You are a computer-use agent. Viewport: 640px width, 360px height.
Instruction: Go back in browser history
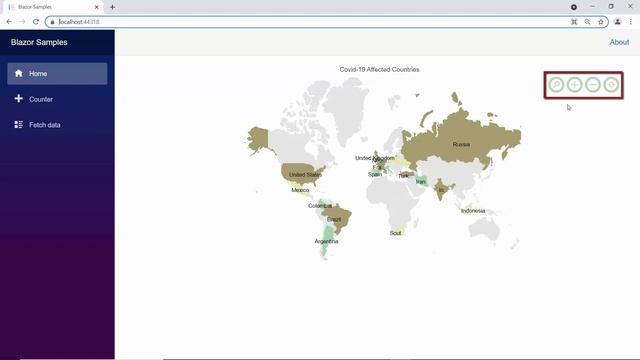tap(9, 22)
